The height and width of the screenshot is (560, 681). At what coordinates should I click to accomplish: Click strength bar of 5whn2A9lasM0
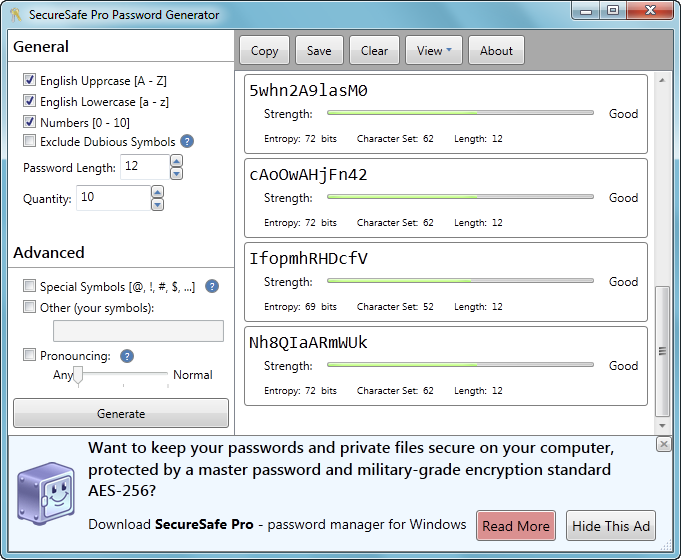(x=460, y=113)
